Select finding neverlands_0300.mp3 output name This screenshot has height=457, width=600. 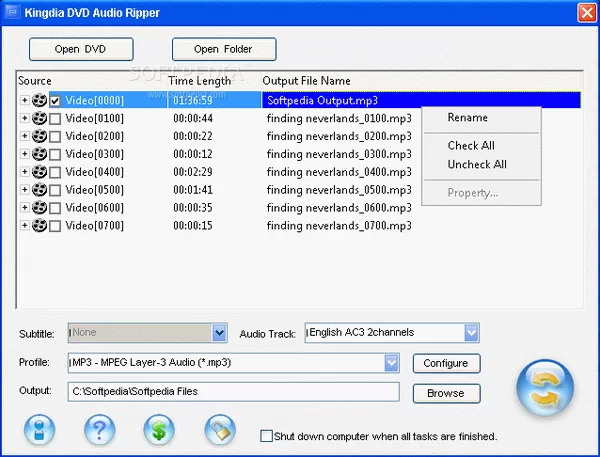(x=339, y=154)
